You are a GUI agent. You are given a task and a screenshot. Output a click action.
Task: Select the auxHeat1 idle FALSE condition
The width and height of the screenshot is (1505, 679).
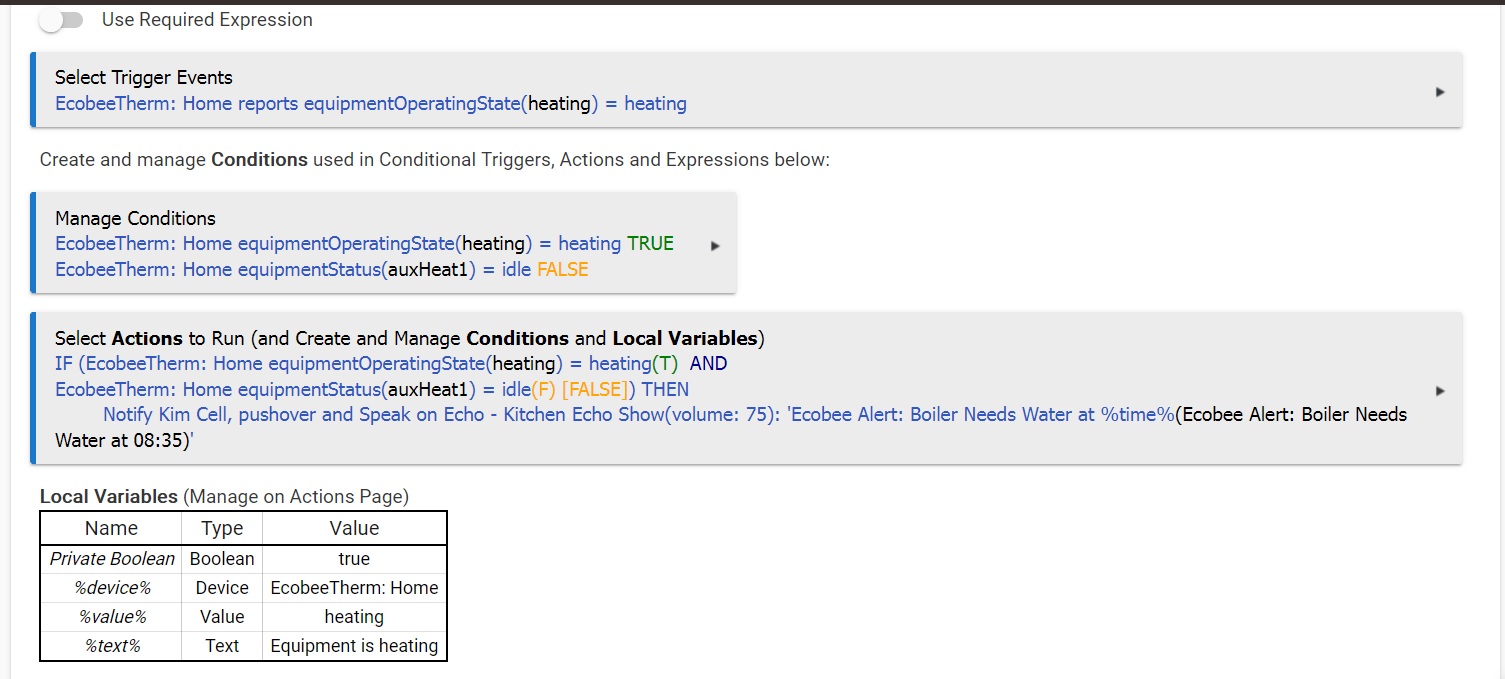click(x=321, y=269)
